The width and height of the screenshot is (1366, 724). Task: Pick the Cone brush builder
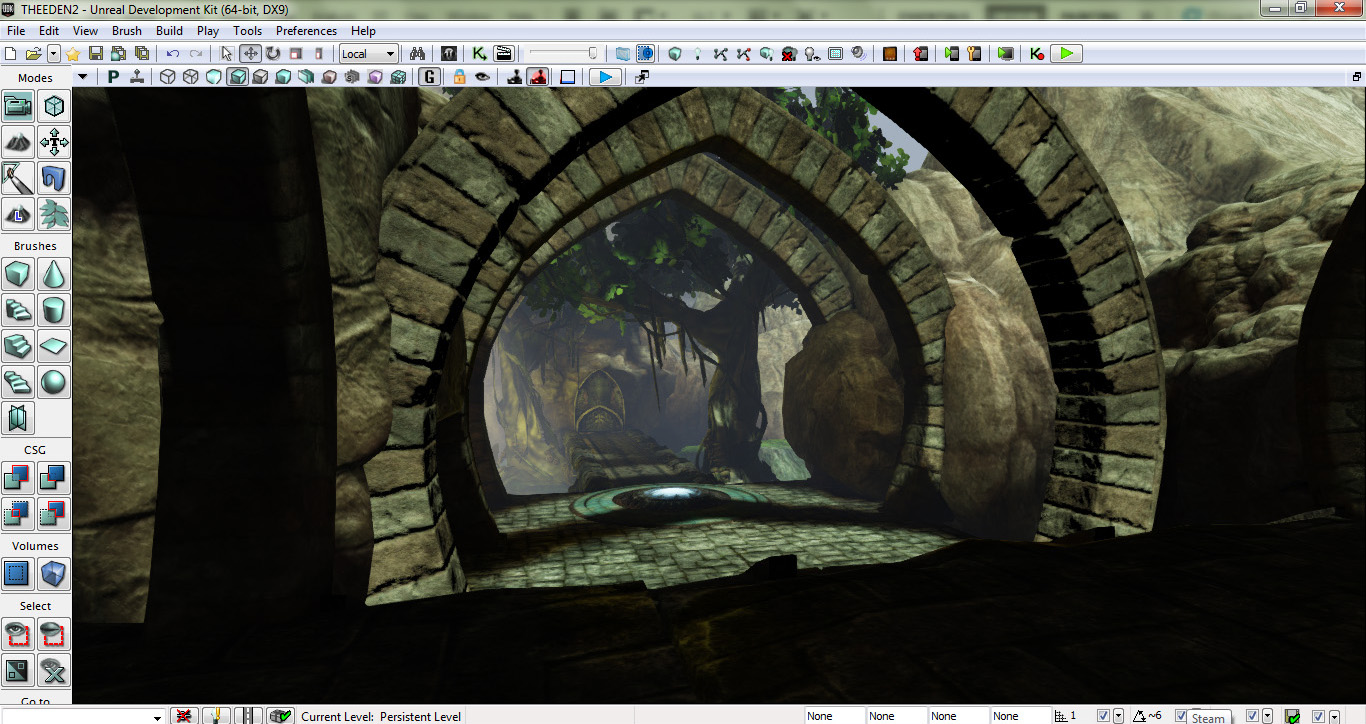tap(54, 274)
